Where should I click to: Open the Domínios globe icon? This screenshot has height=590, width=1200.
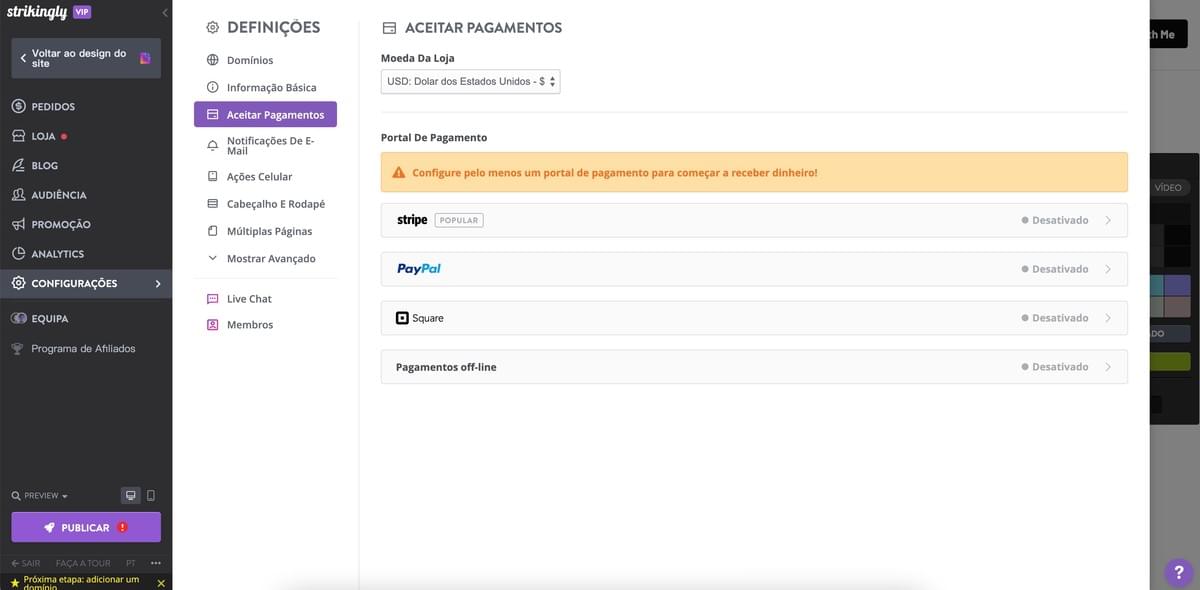(212, 60)
